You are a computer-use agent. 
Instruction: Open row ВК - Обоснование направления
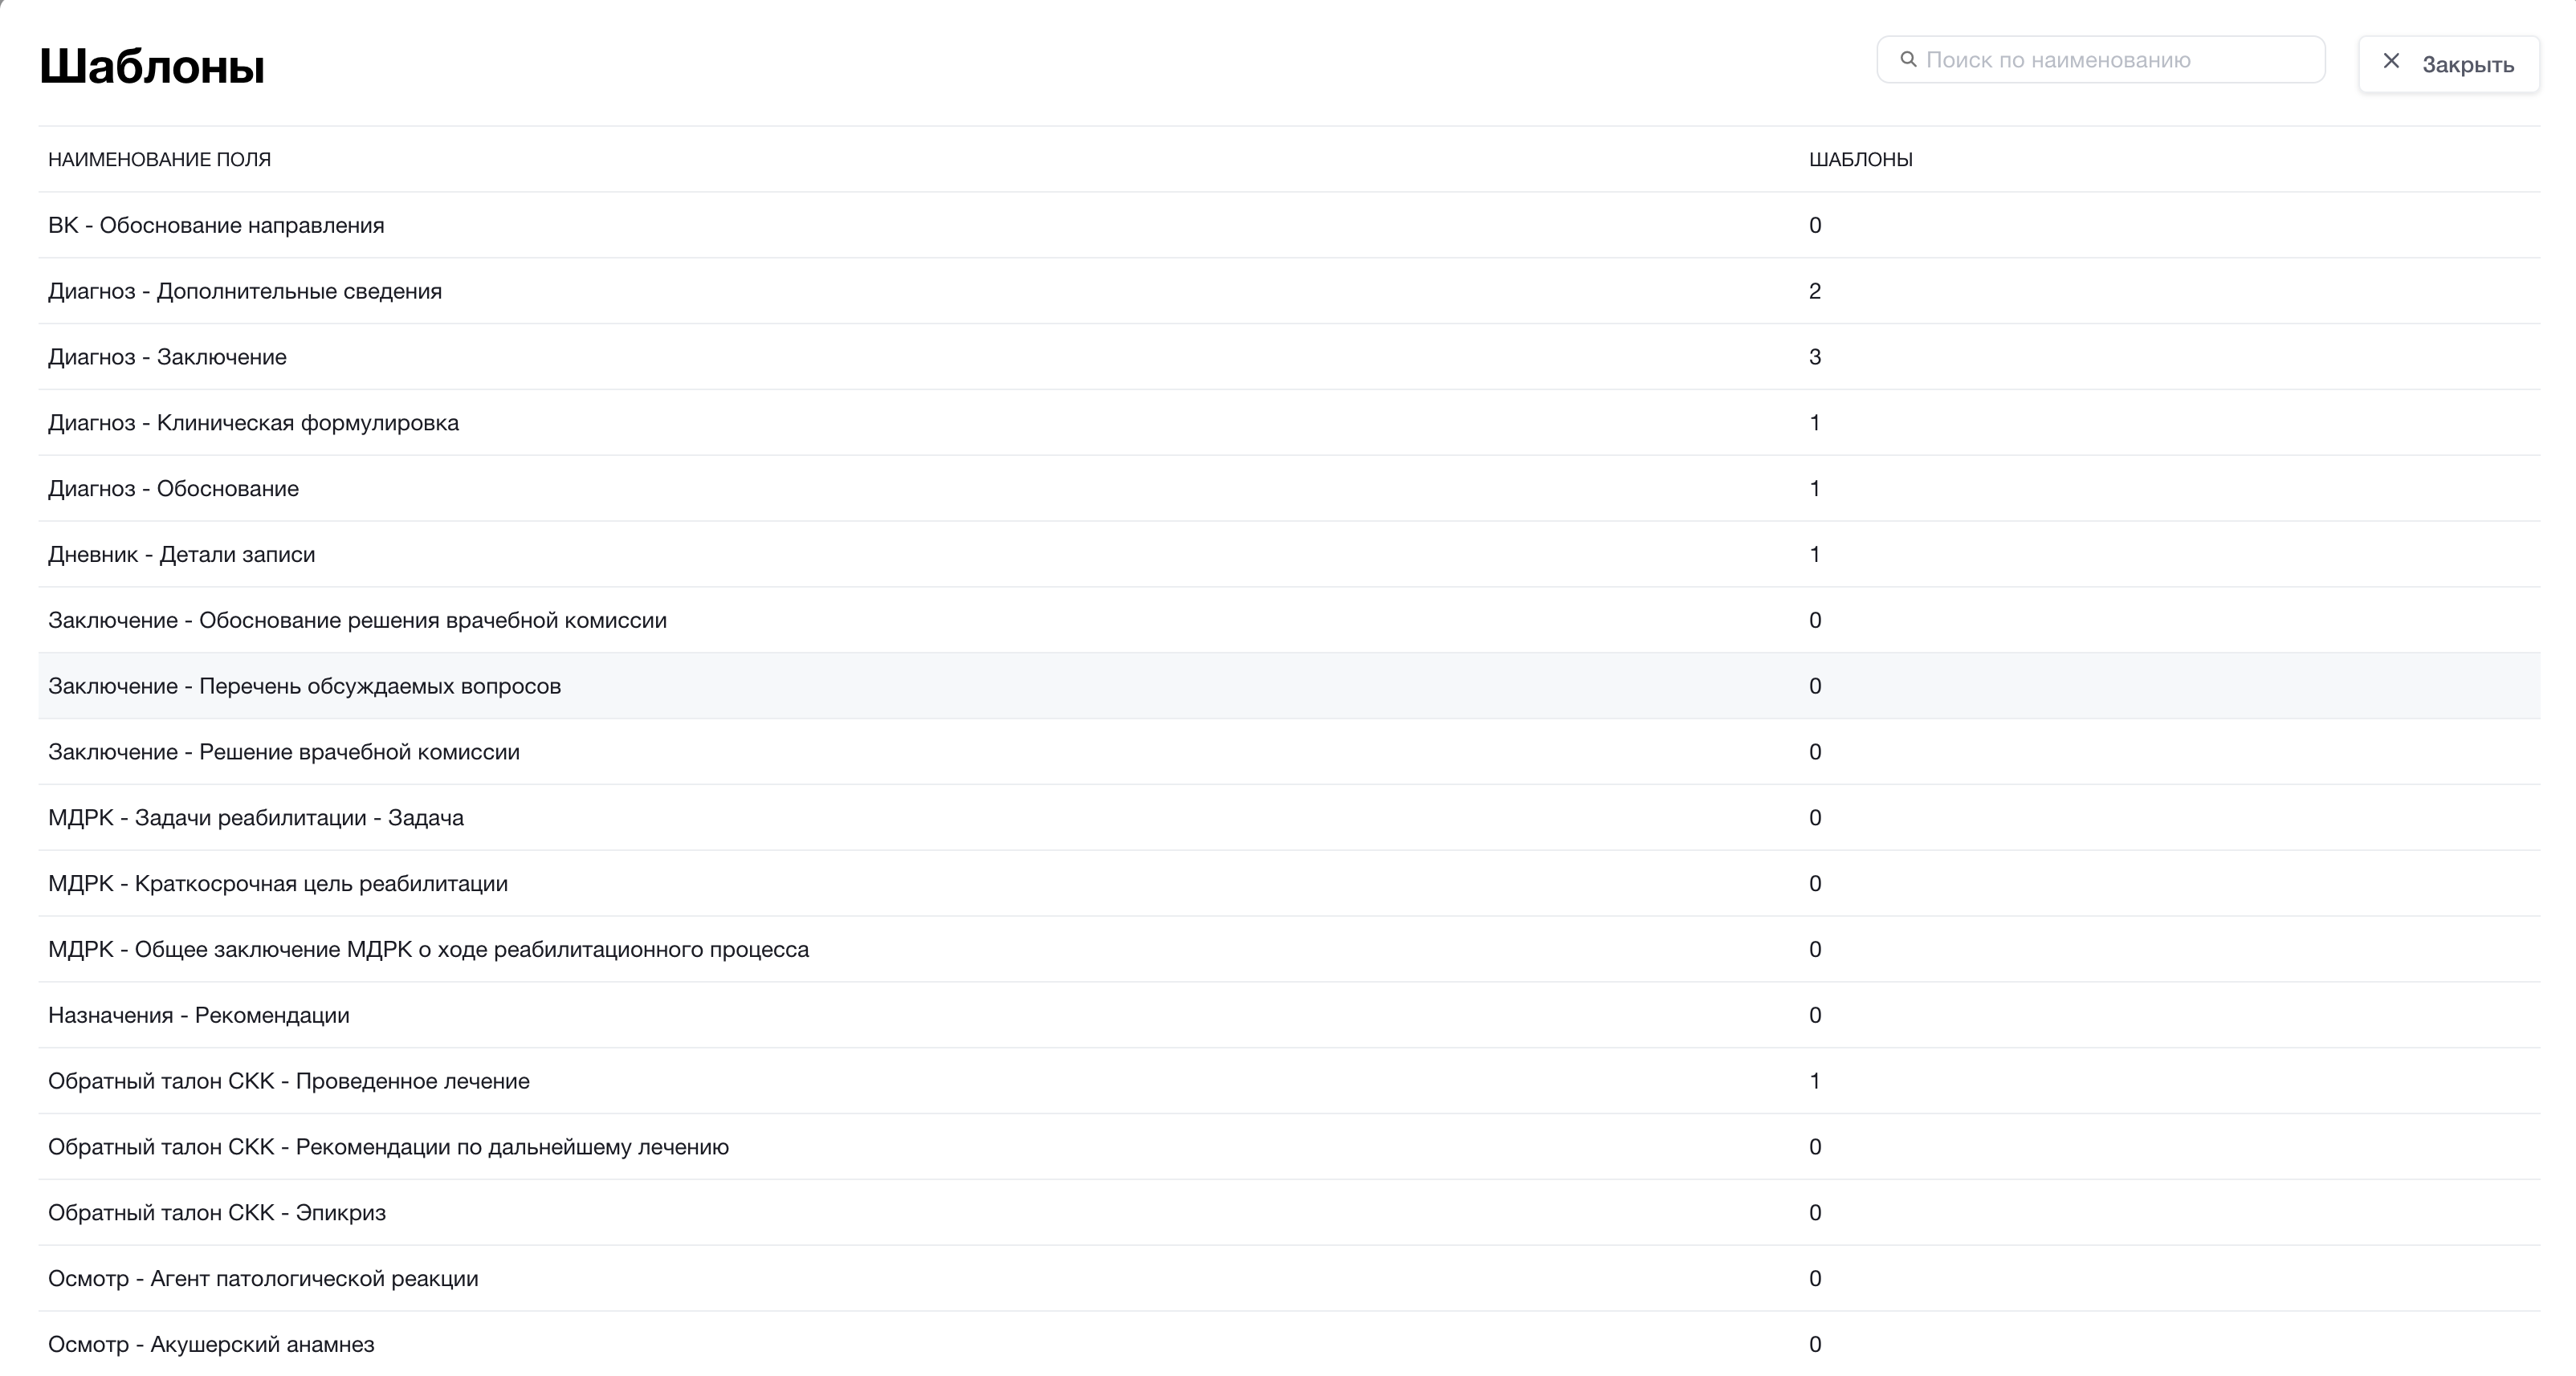point(216,225)
